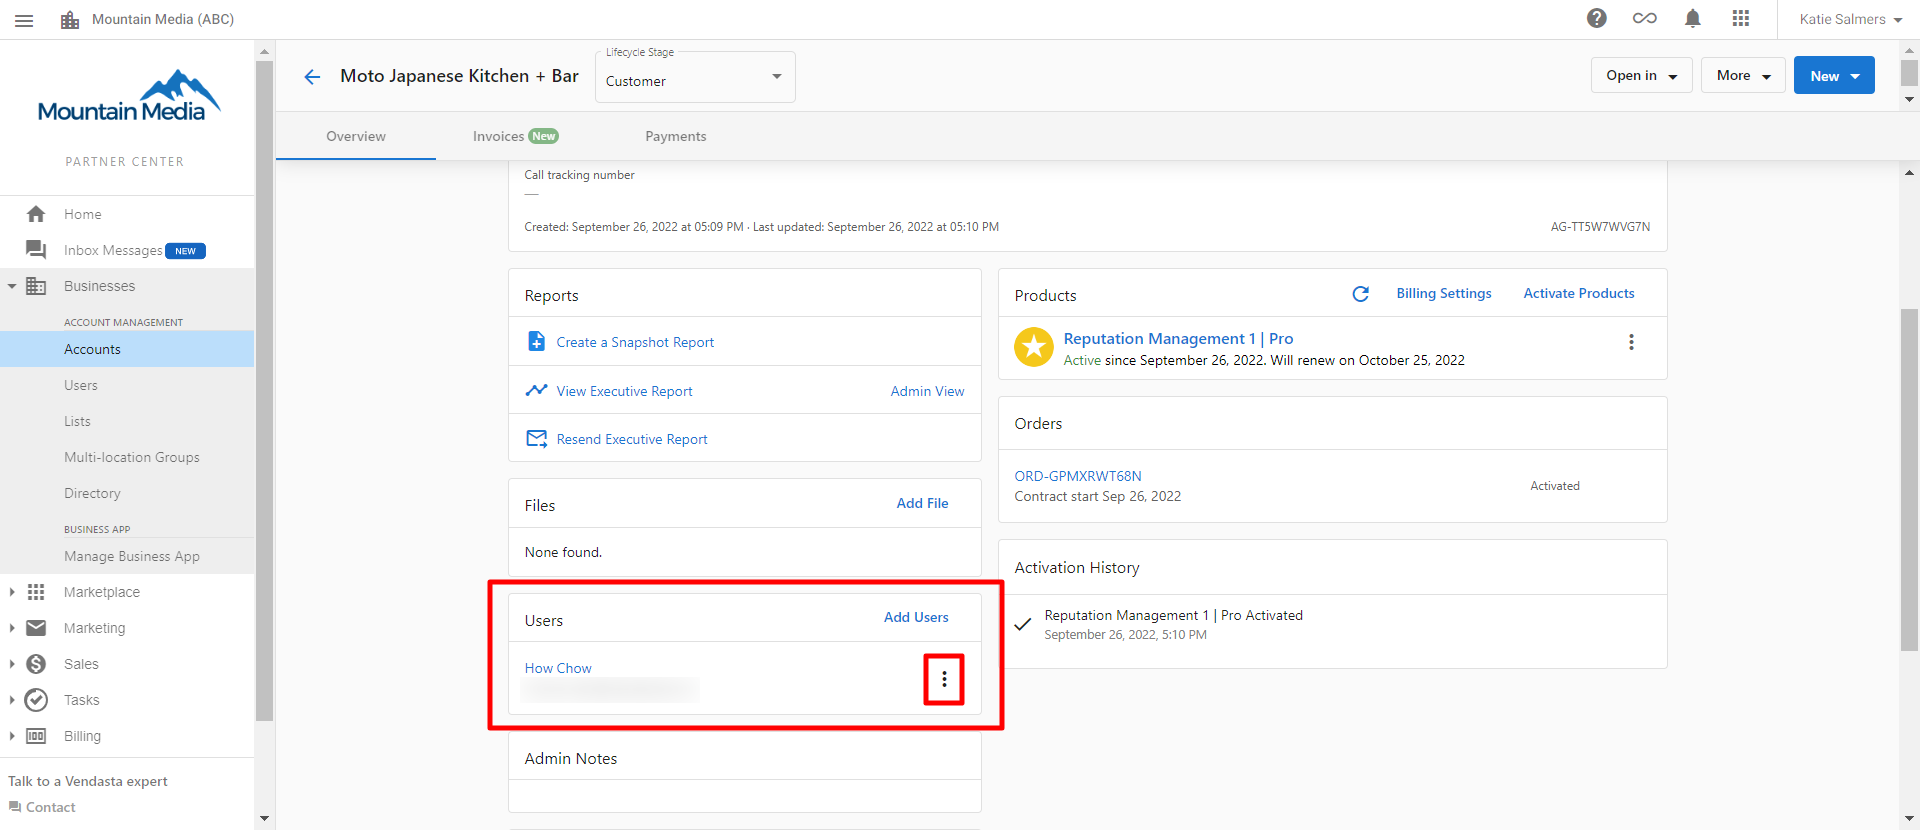Collapse the Businesses section
Viewport: 1920px width, 830px height.
click(x=12, y=286)
